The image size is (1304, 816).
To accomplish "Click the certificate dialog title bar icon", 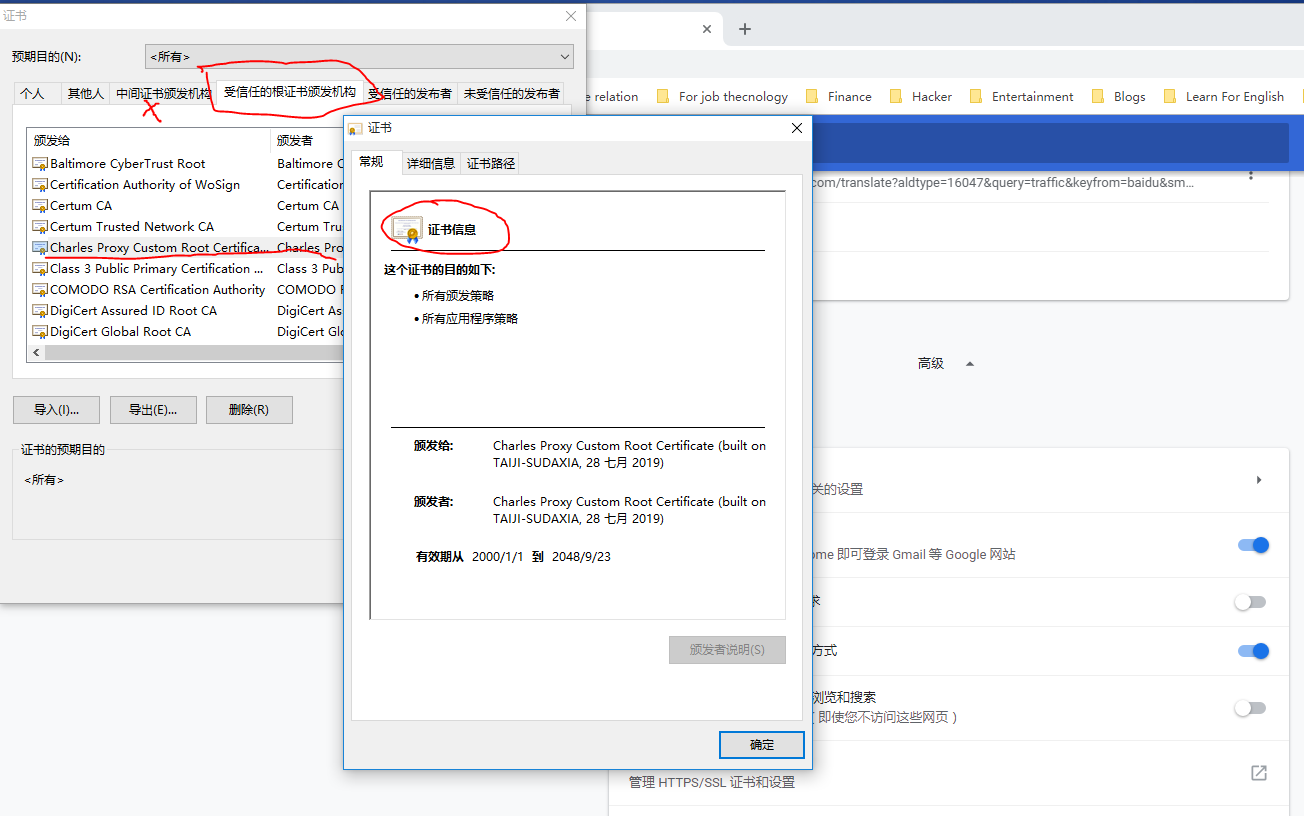I will pos(355,128).
